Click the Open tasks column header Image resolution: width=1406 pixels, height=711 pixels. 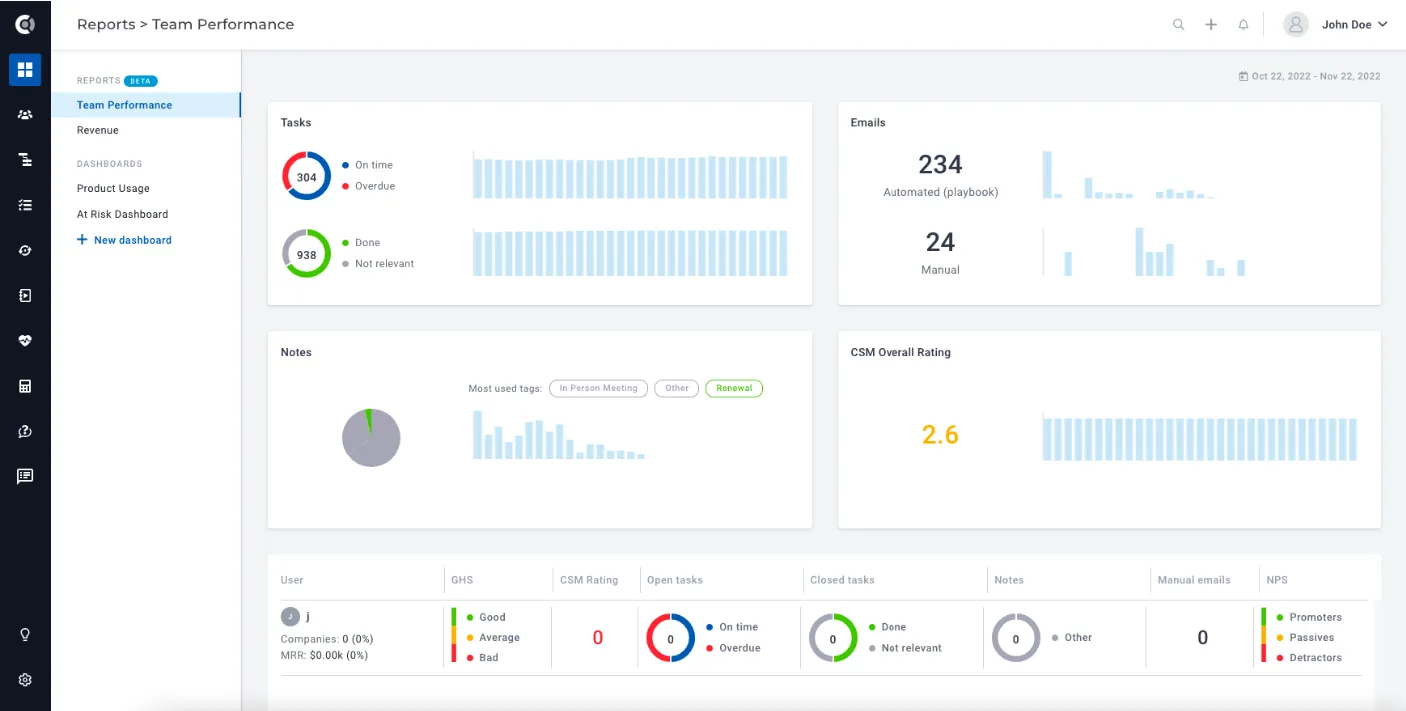point(675,580)
